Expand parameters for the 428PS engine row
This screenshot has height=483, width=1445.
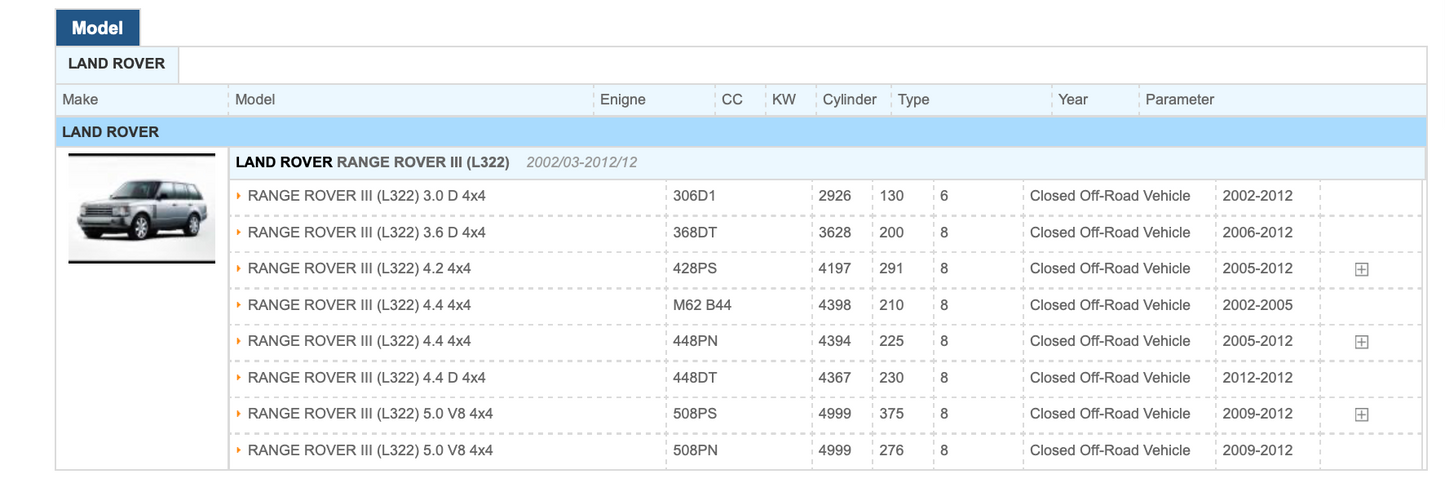point(1361,269)
